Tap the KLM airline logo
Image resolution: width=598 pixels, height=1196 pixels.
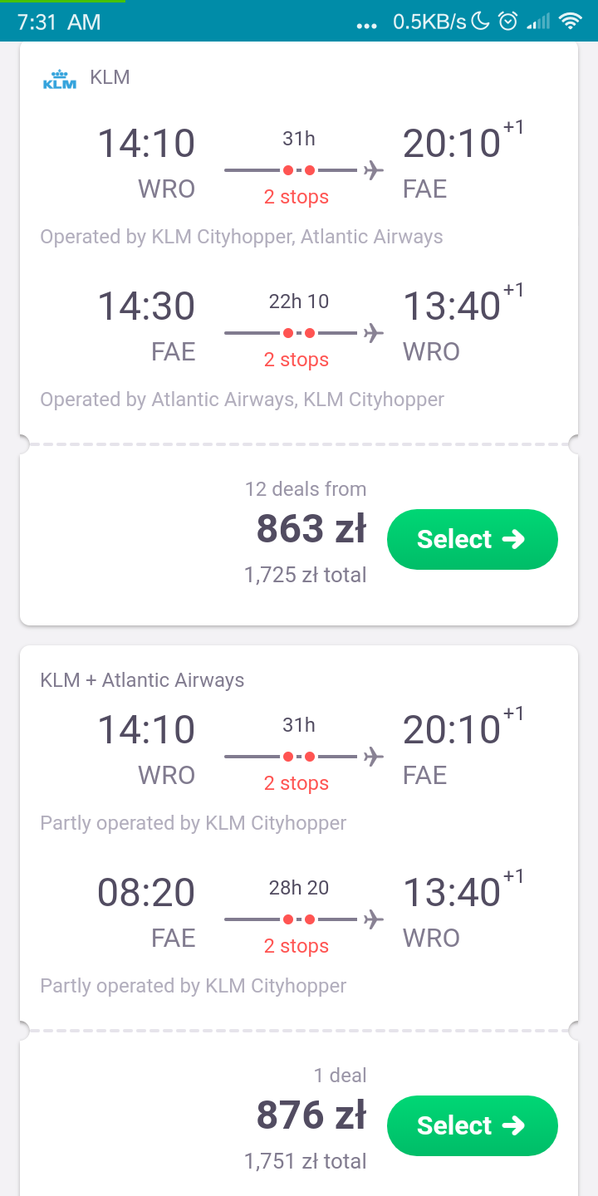pyautogui.click(x=59, y=79)
